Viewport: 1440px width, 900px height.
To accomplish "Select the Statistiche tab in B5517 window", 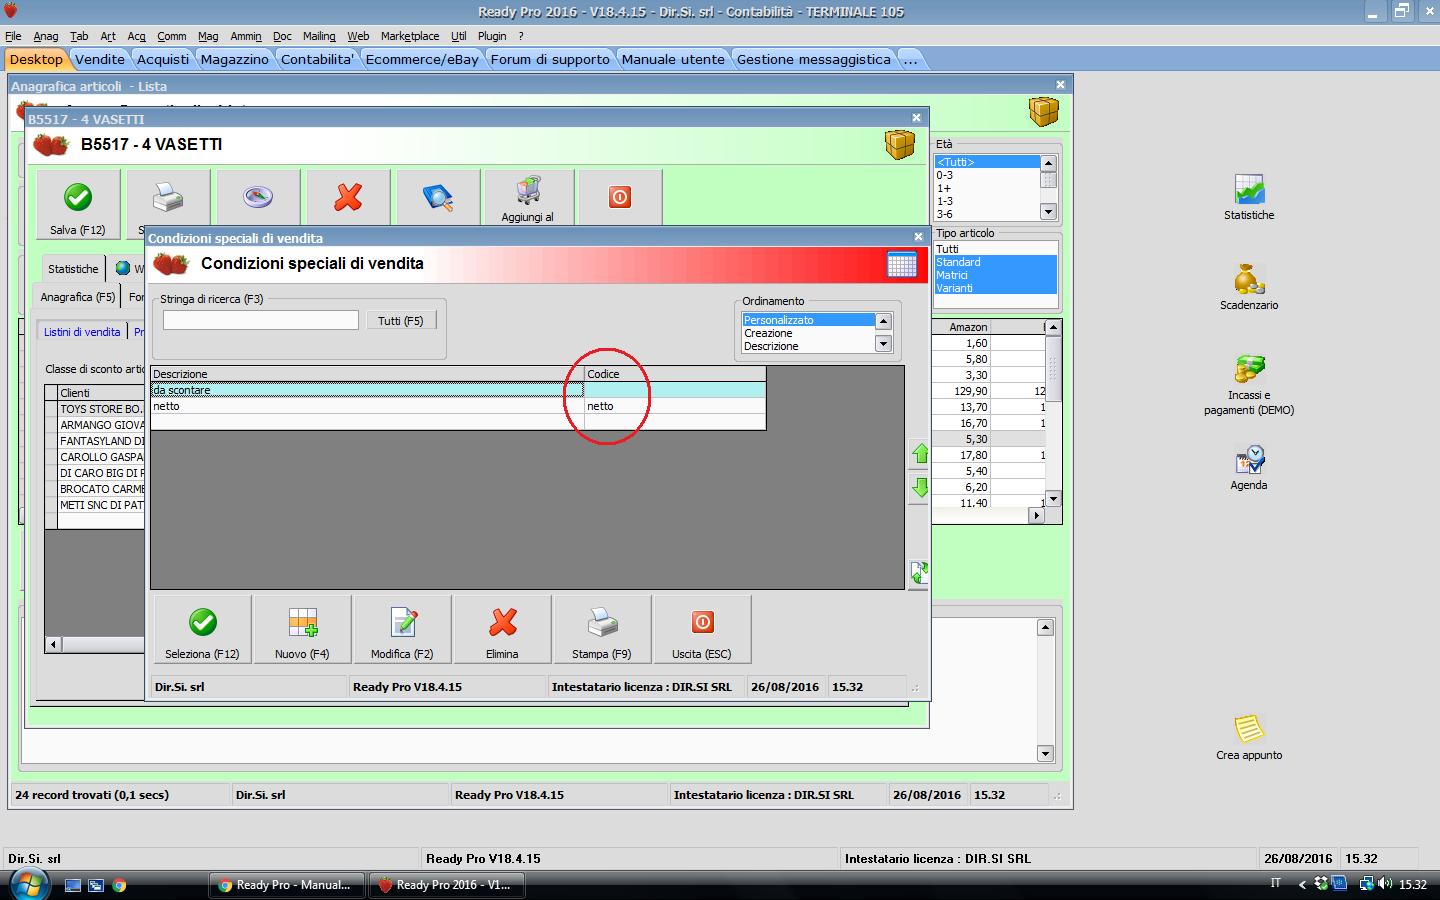I will (73, 269).
